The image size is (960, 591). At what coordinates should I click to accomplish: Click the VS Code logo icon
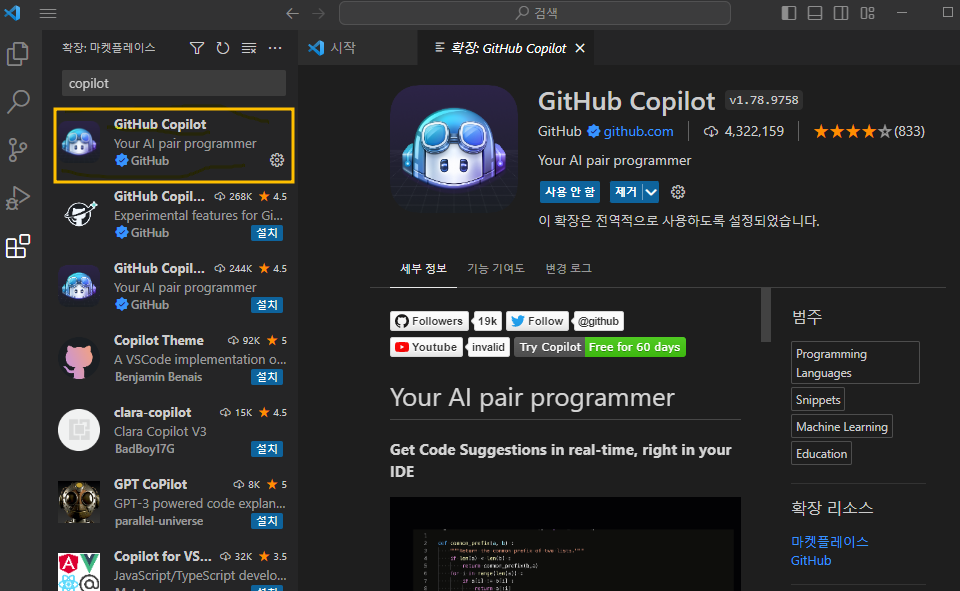point(12,13)
